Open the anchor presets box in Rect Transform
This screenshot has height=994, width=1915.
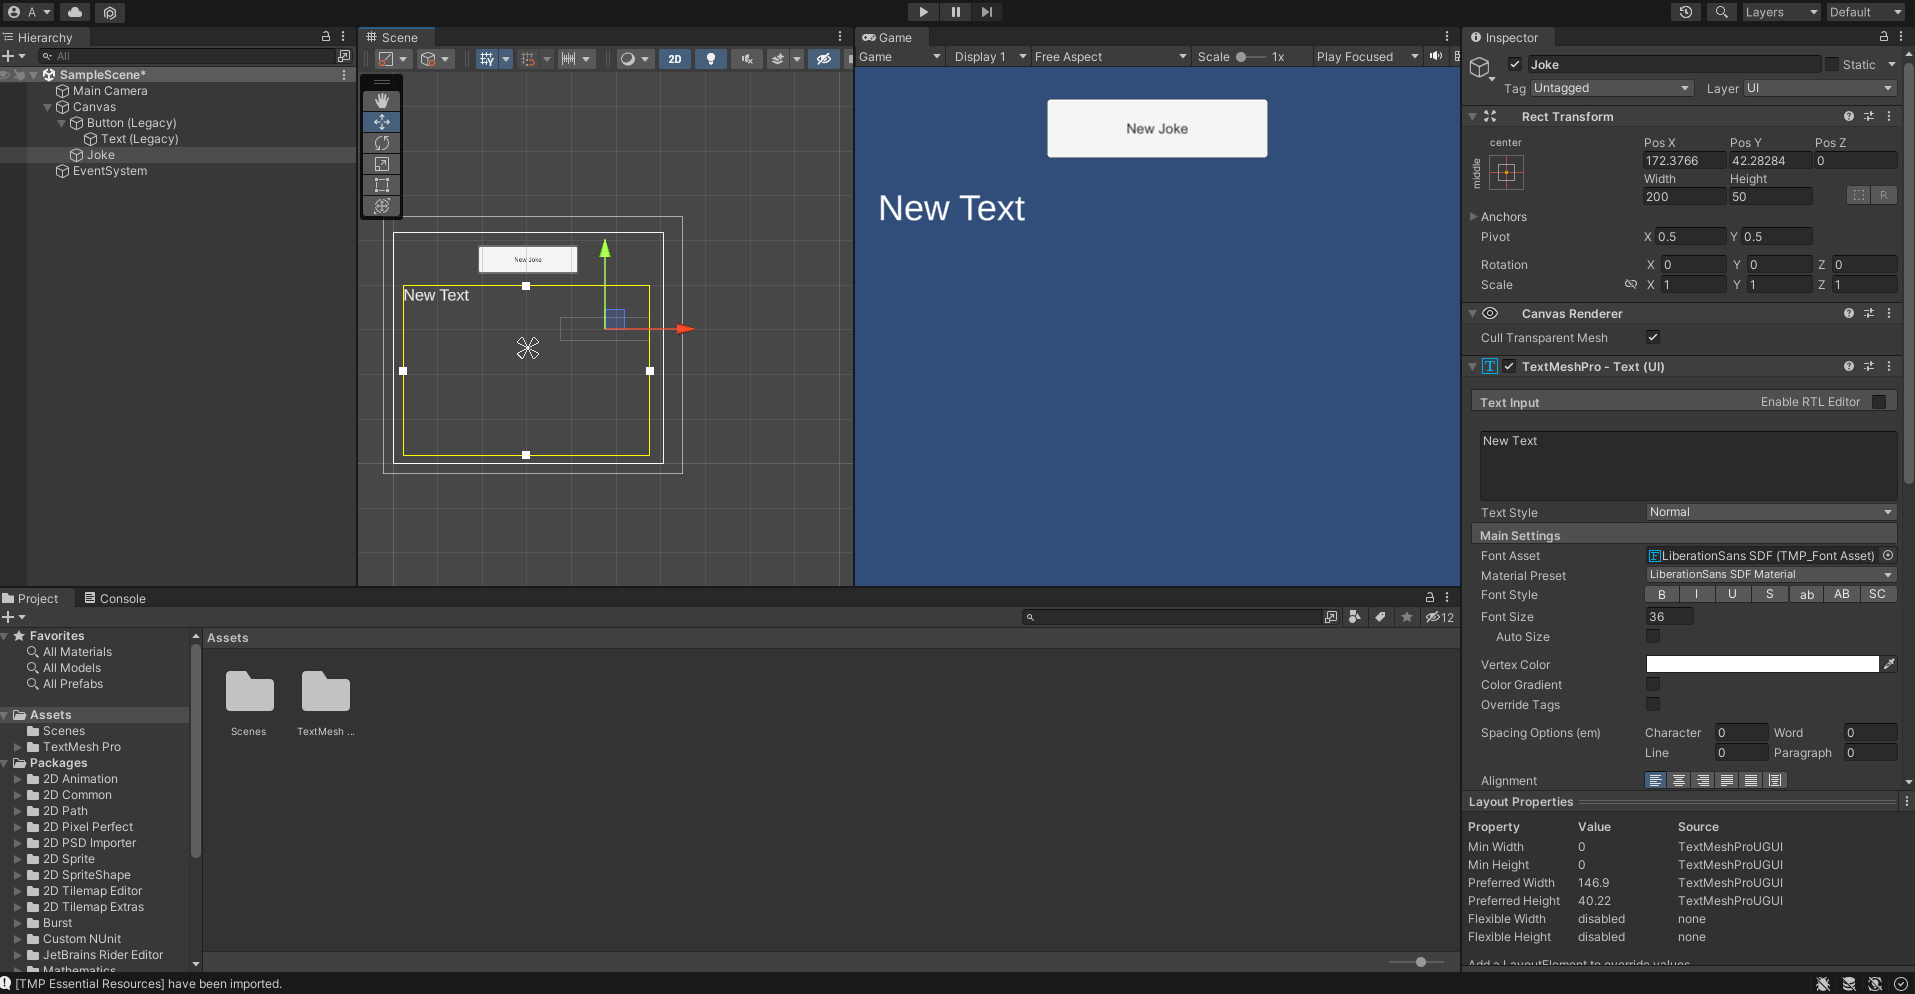[x=1506, y=173]
